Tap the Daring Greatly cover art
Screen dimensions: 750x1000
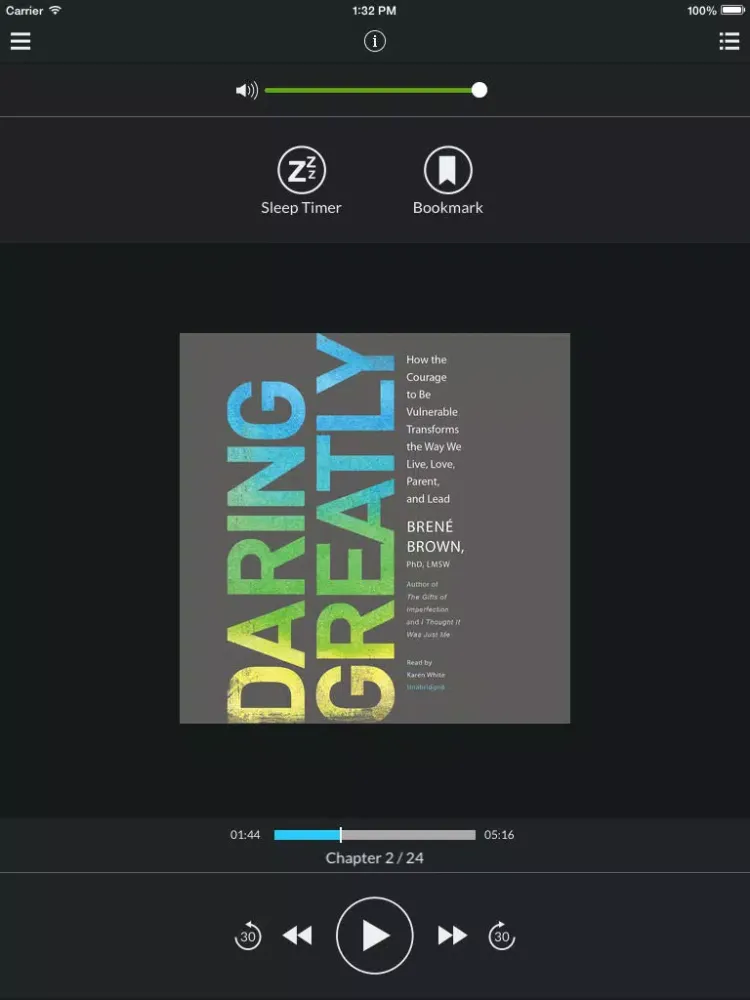point(374,528)
